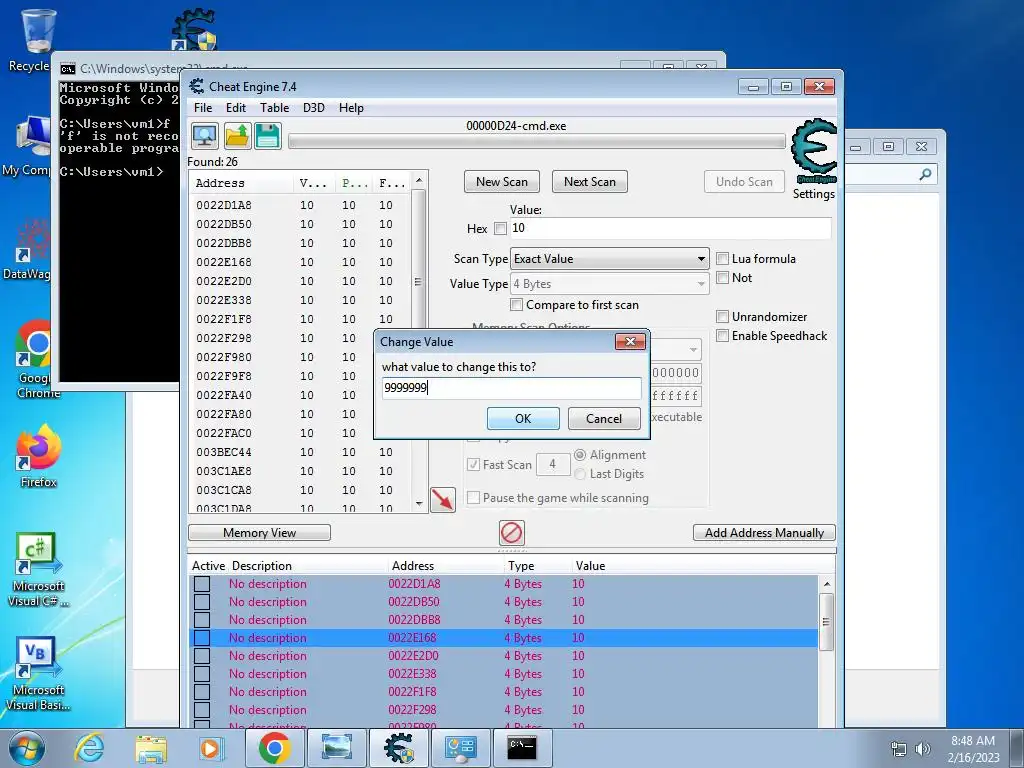Image resolution: width=1024 pixels, height=768 pixels.
Task: Click the address table scroll-up arrow
Action: (826, 584)
